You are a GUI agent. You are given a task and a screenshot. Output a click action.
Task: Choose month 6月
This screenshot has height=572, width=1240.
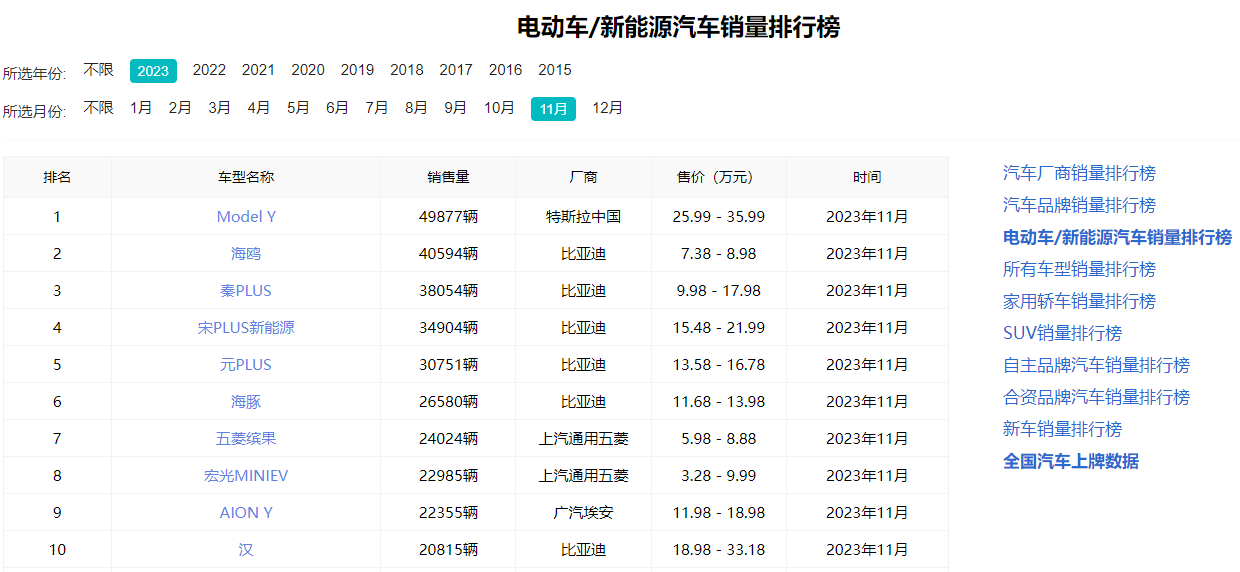click(337, 108)
